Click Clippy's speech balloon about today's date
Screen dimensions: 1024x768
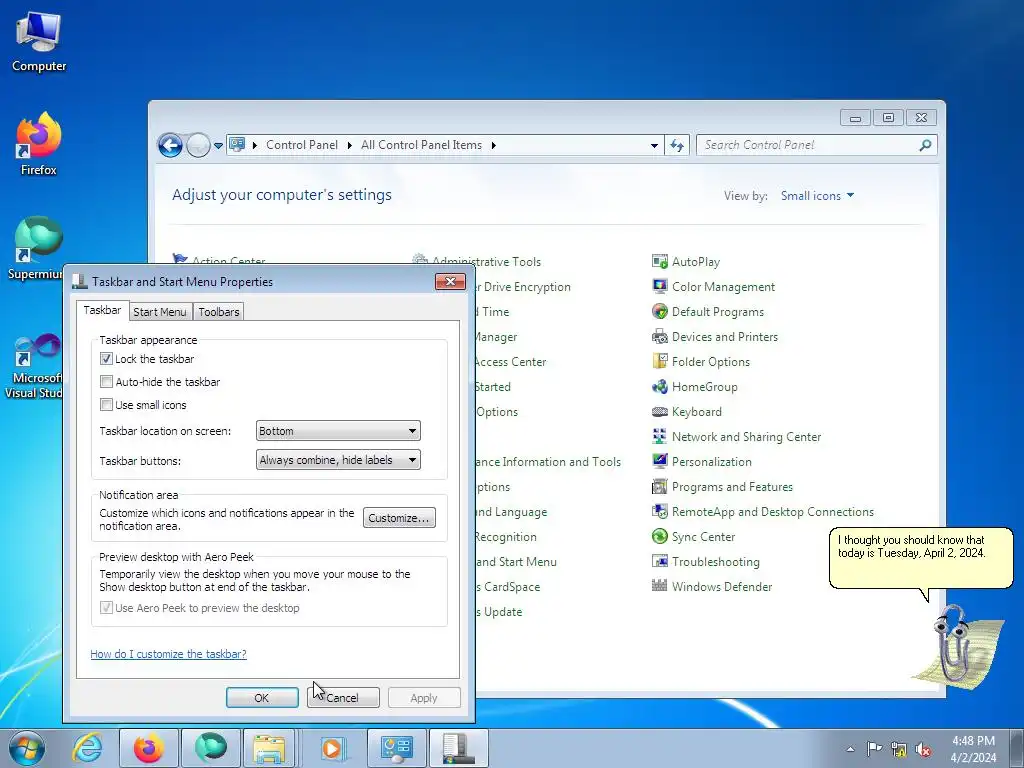pyautogui.click(x=921, y=558)
